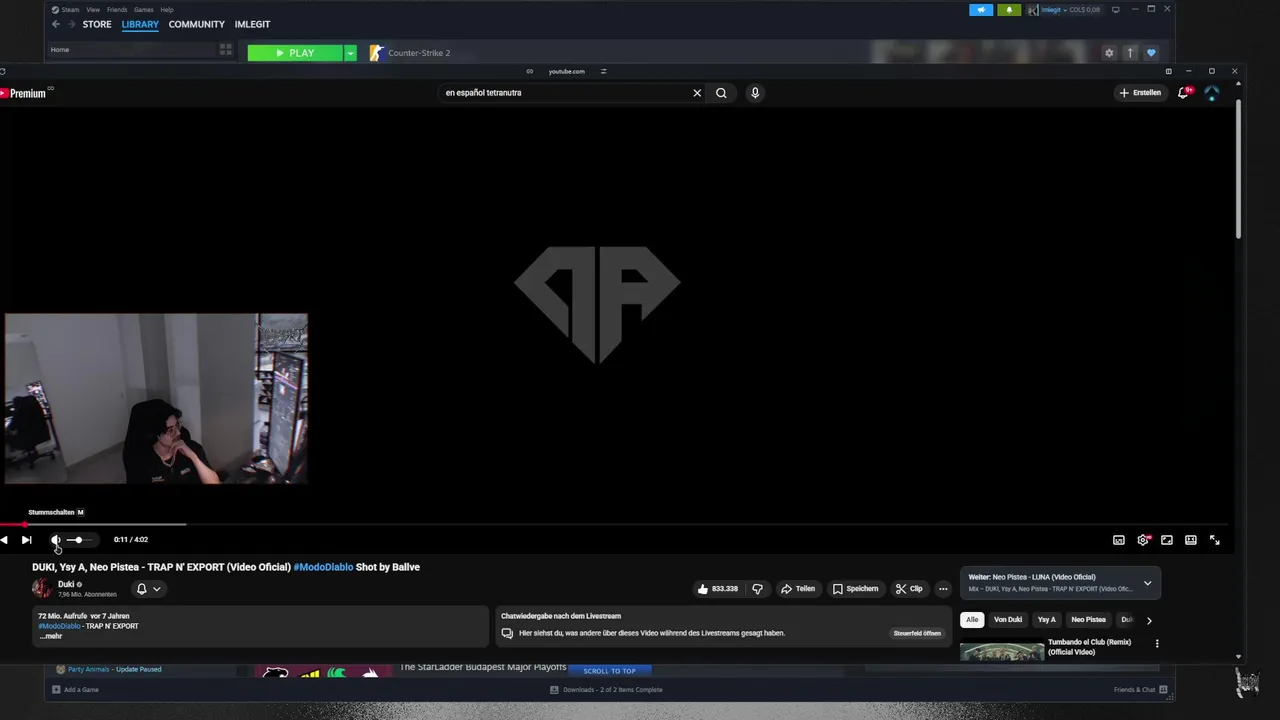Seek on the video progress bar

[612, 524]
